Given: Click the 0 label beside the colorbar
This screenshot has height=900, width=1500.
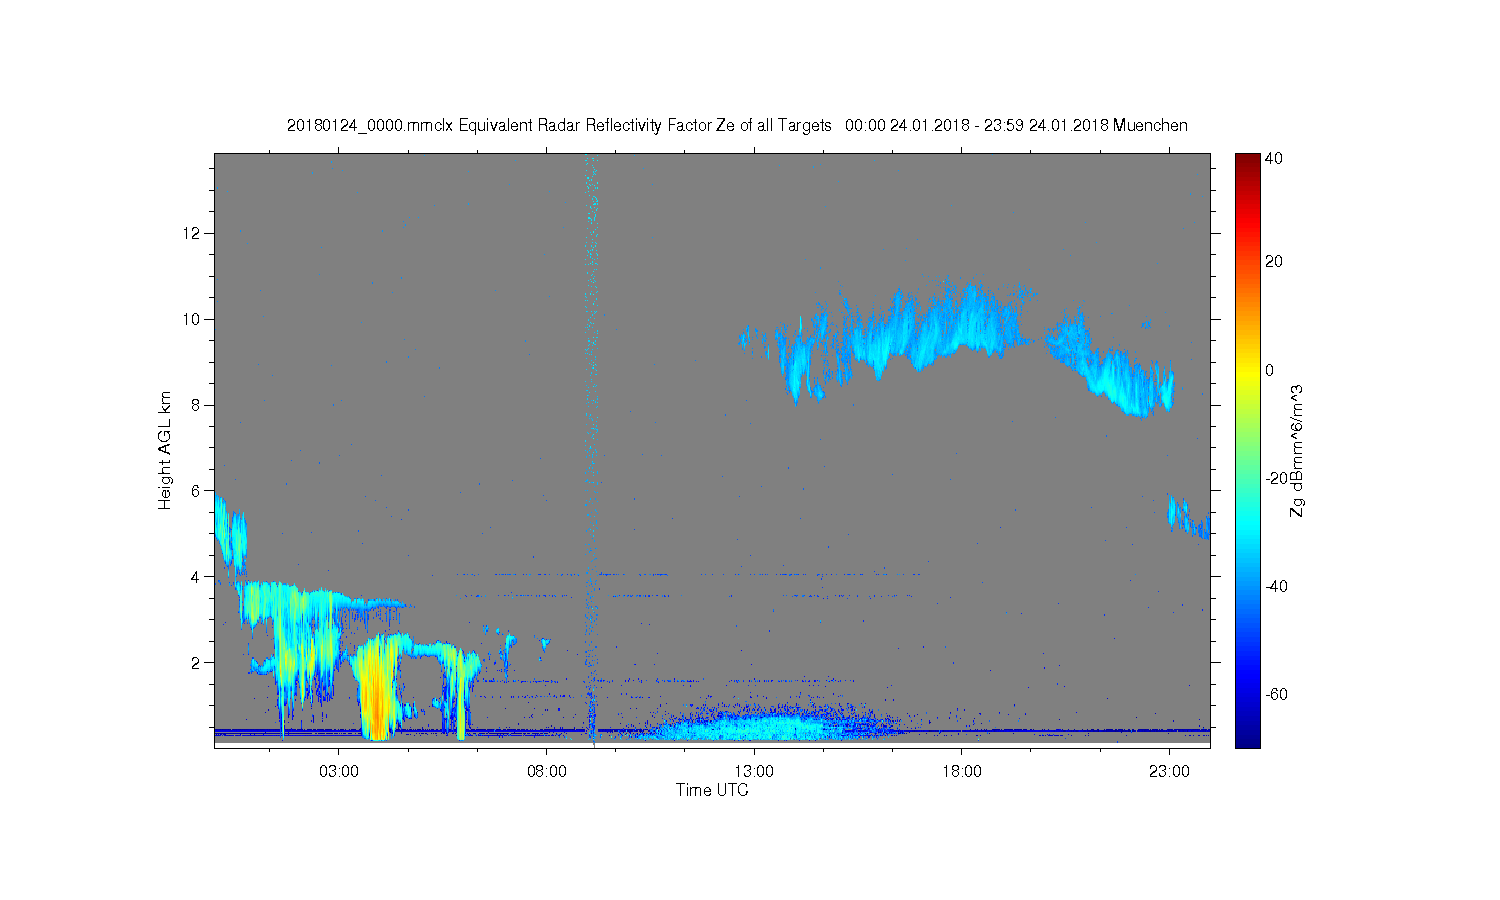Looking at the screenshot, I should [x=1270, y=370].
